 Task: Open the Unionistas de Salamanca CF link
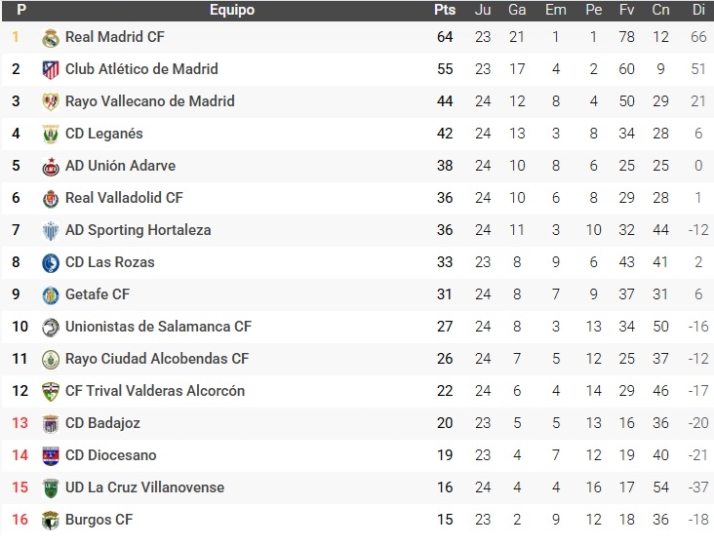[158, 326]
